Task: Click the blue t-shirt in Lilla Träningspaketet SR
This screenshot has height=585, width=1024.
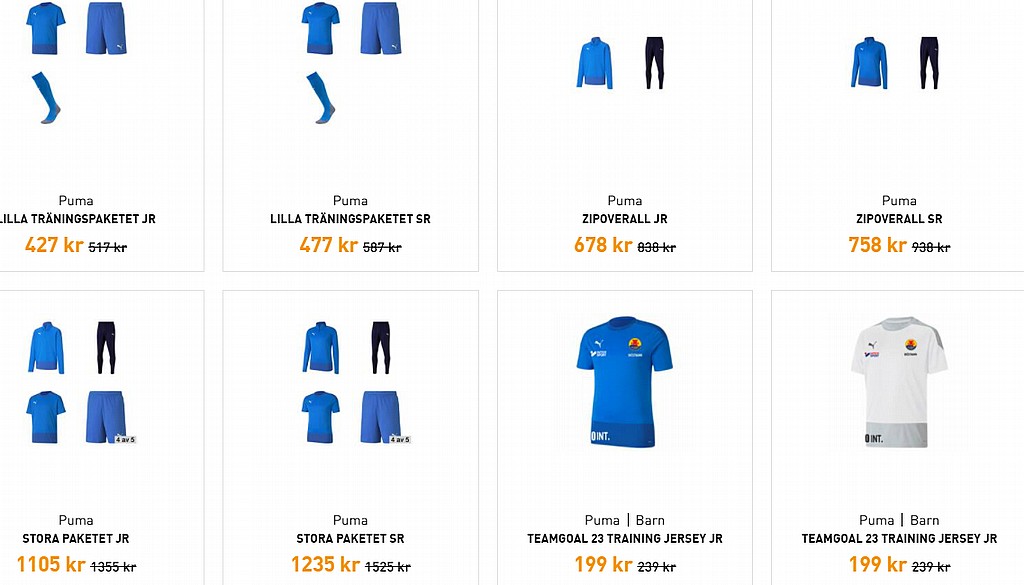Action: 320,28
